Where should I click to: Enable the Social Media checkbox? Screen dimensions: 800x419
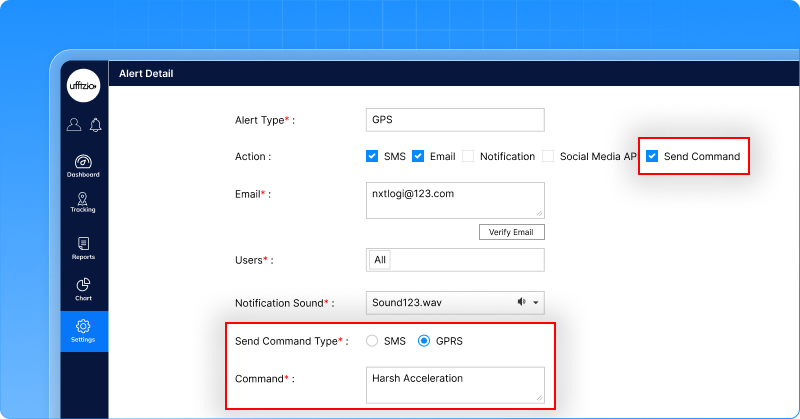tap(548, 157)
